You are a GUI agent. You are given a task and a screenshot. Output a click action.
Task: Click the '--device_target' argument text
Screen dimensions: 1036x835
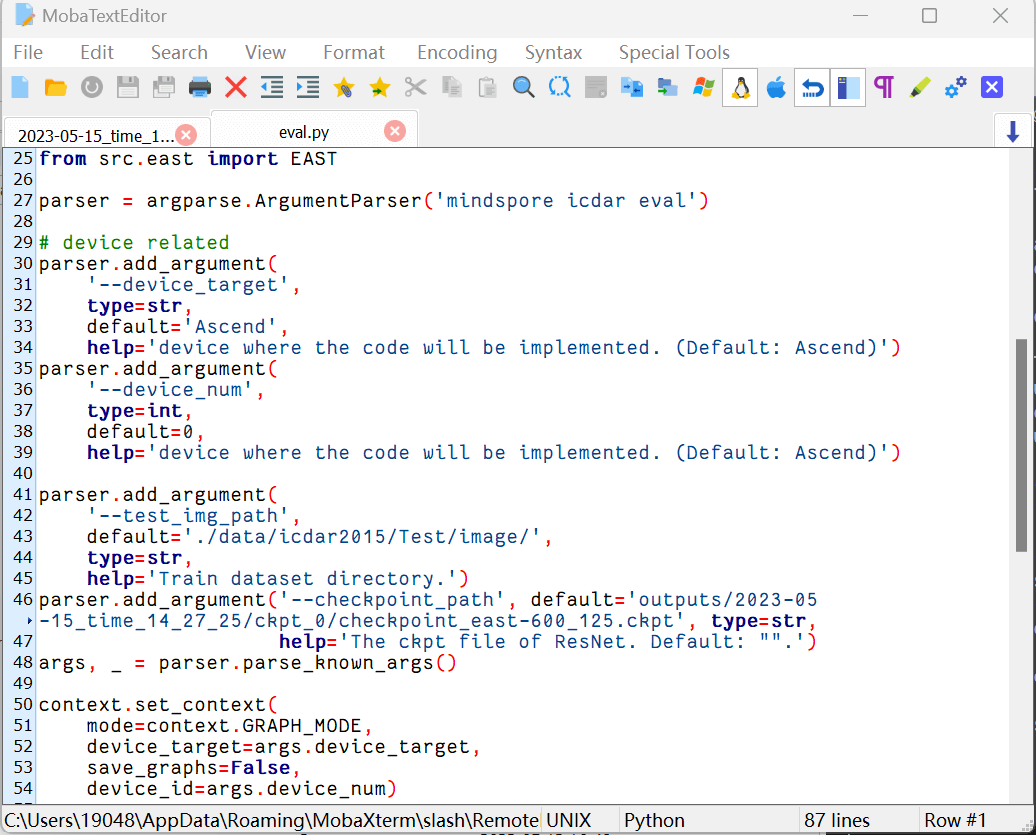point(188,285)
